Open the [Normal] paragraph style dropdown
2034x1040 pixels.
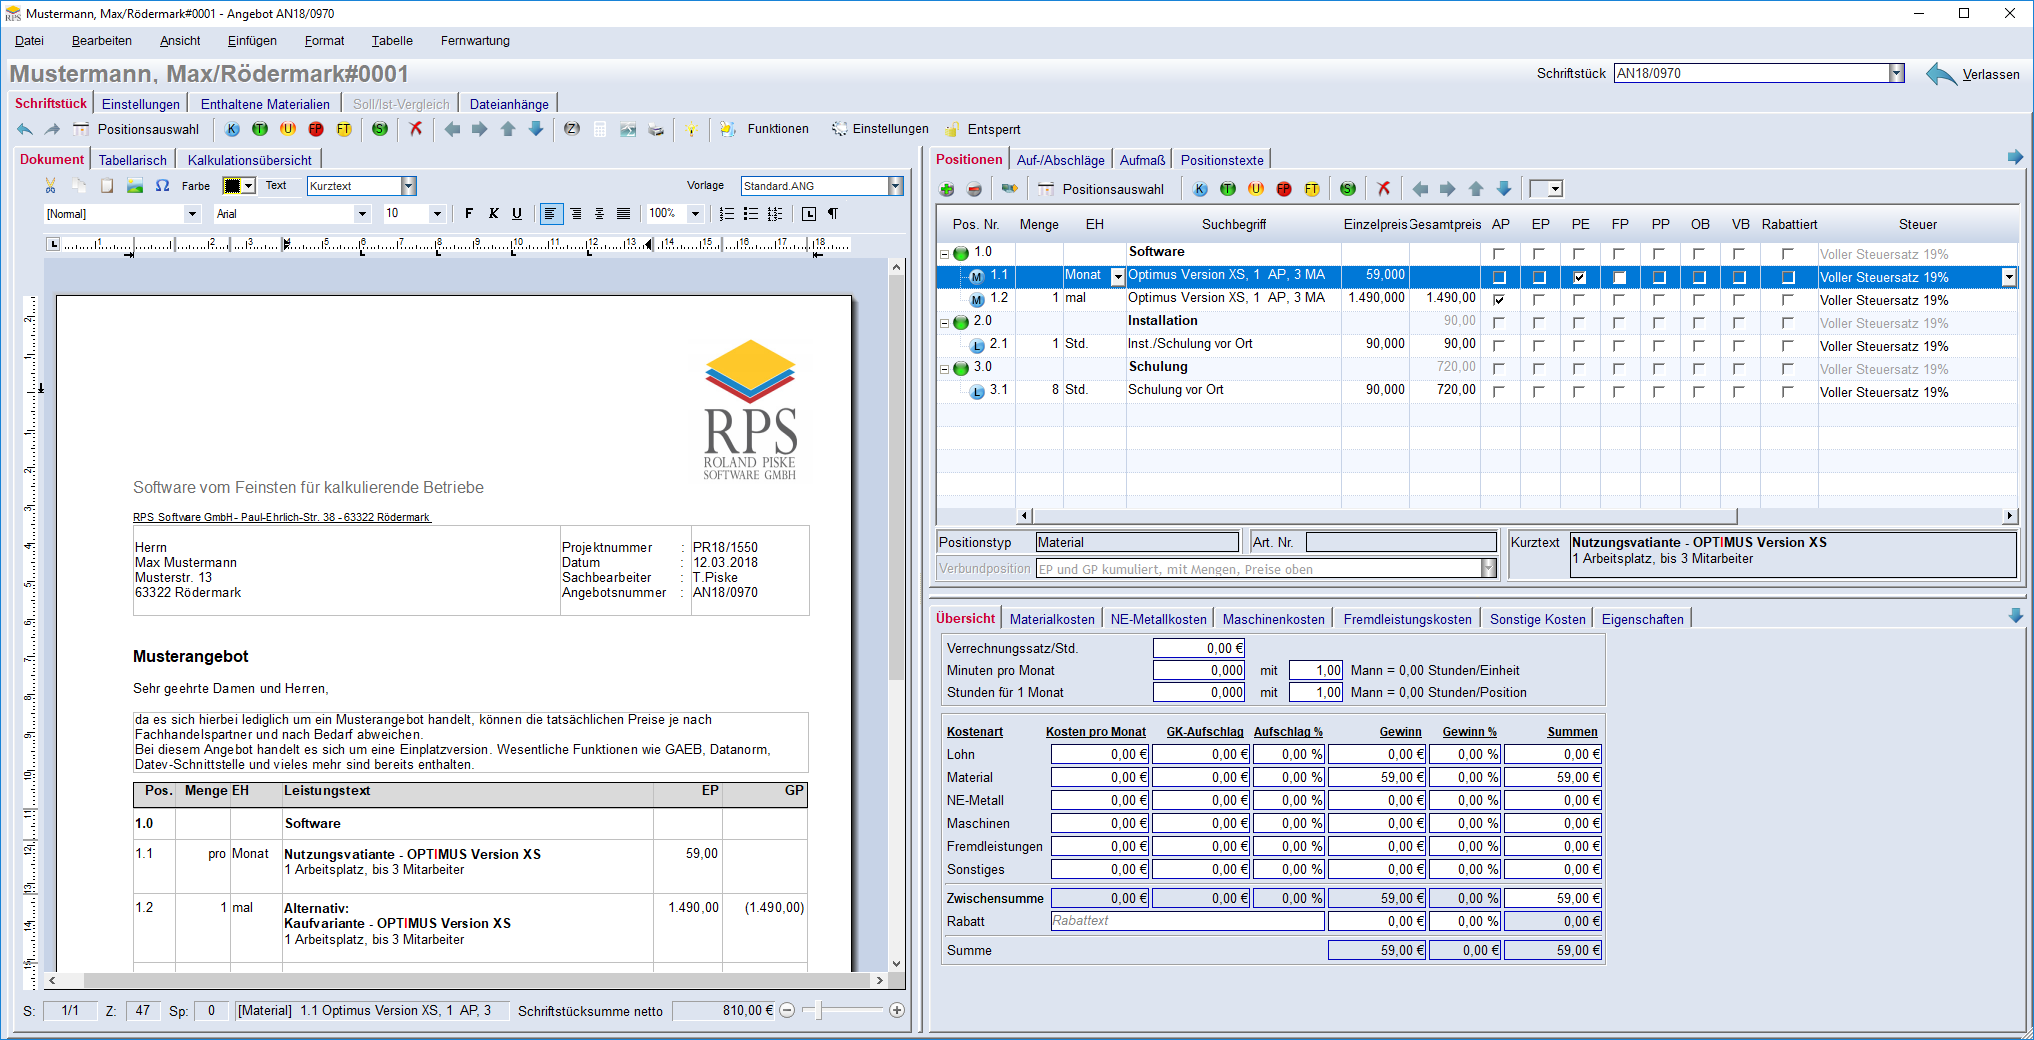(x=192, y=214)
